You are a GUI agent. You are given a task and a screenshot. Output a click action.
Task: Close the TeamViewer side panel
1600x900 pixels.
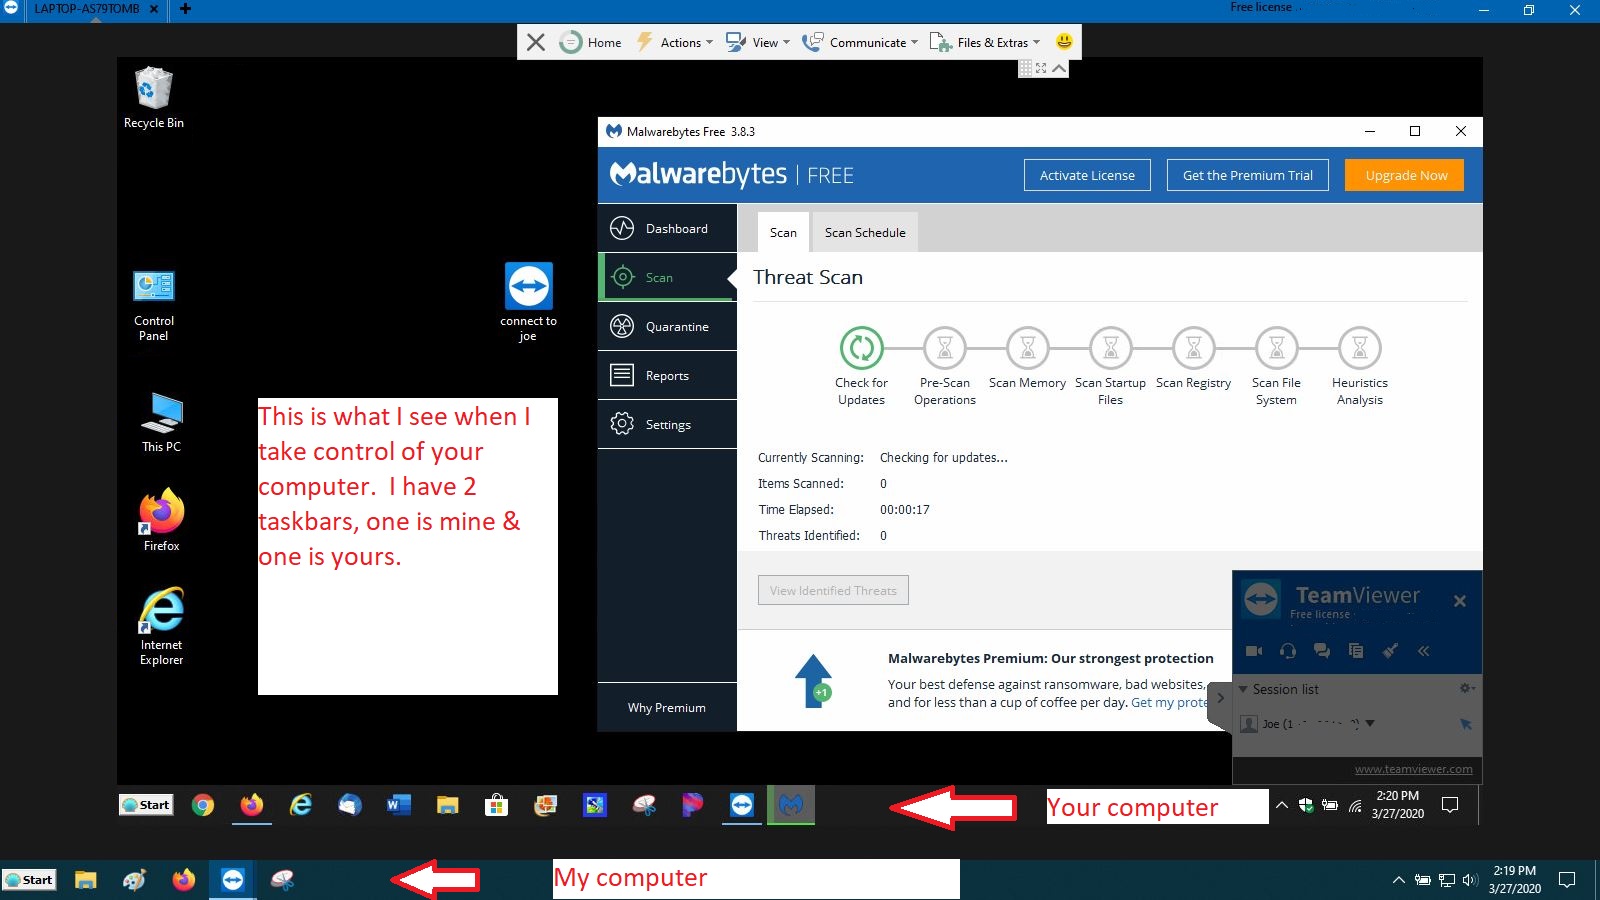pyautogui.click(x=1459, y=601)
